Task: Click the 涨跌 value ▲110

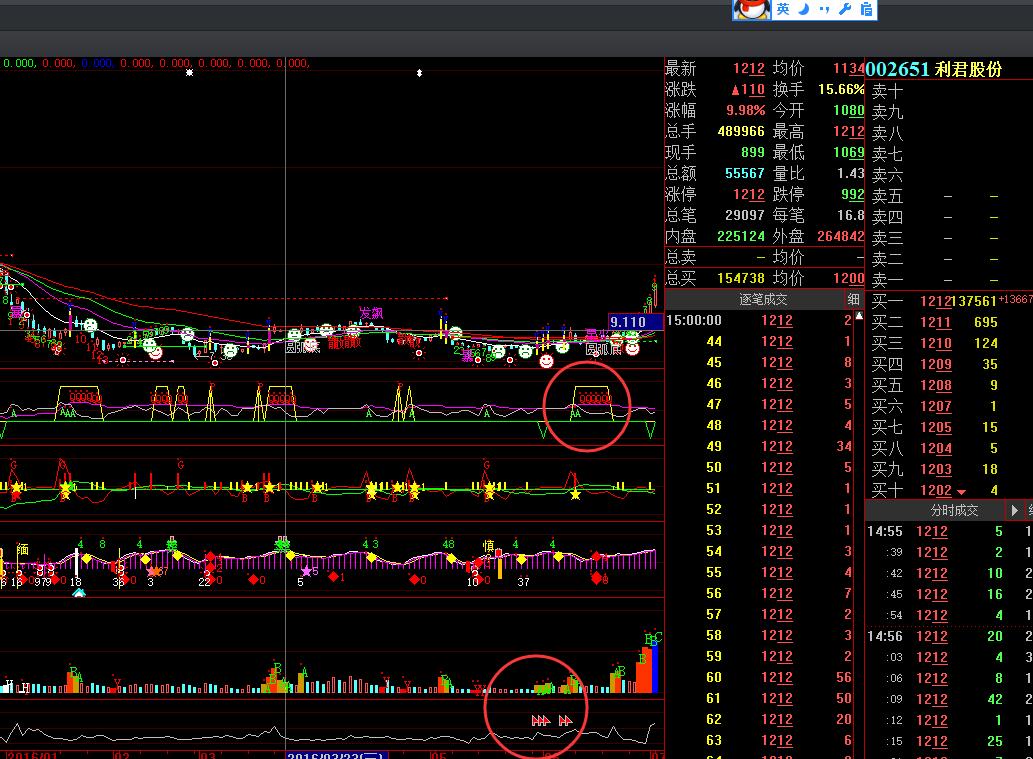Action: [x=748, y=90]
